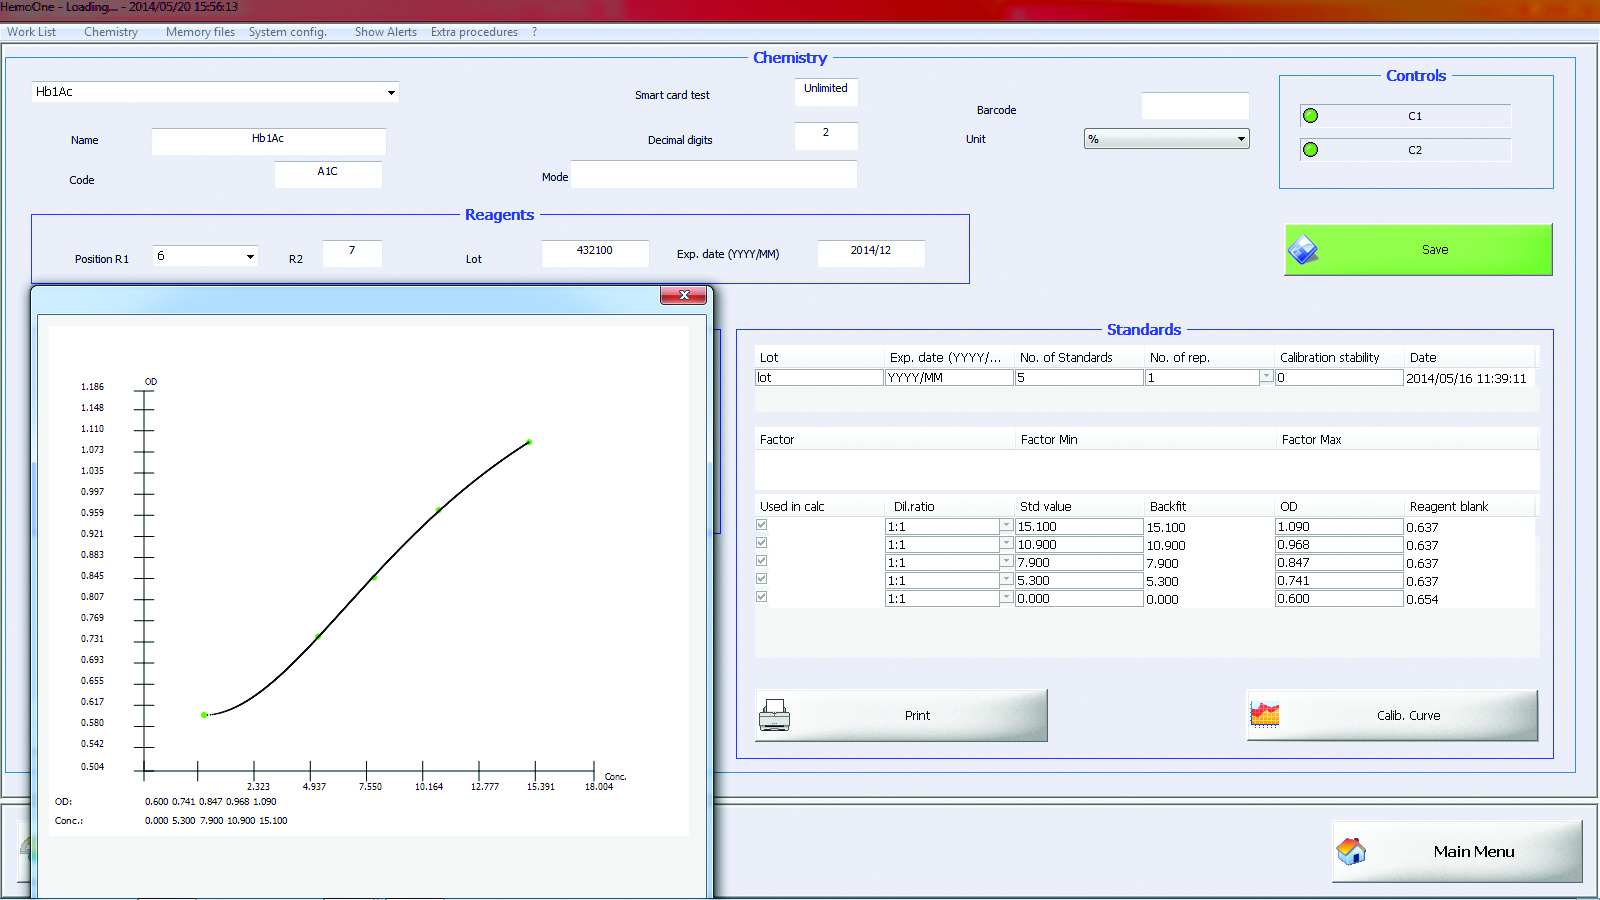The image size is (1600, 900).
Task: Click the green C1 control indicator
Action: coord(1310,116)
